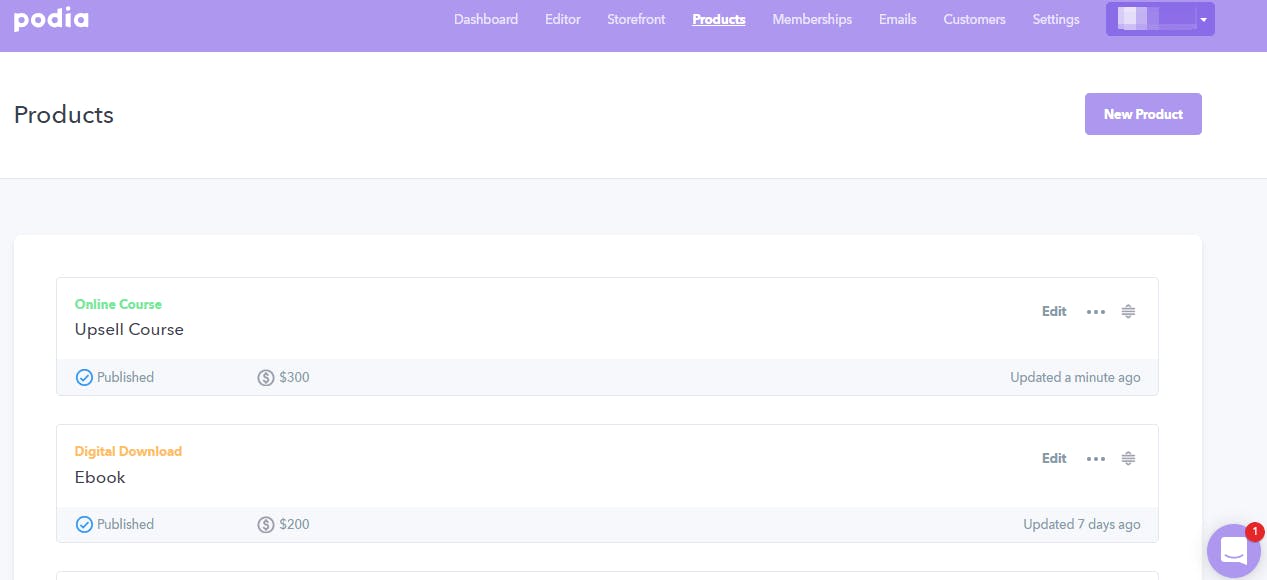Click the Published checkmark icon for Upsell Course

pos(84,378)
